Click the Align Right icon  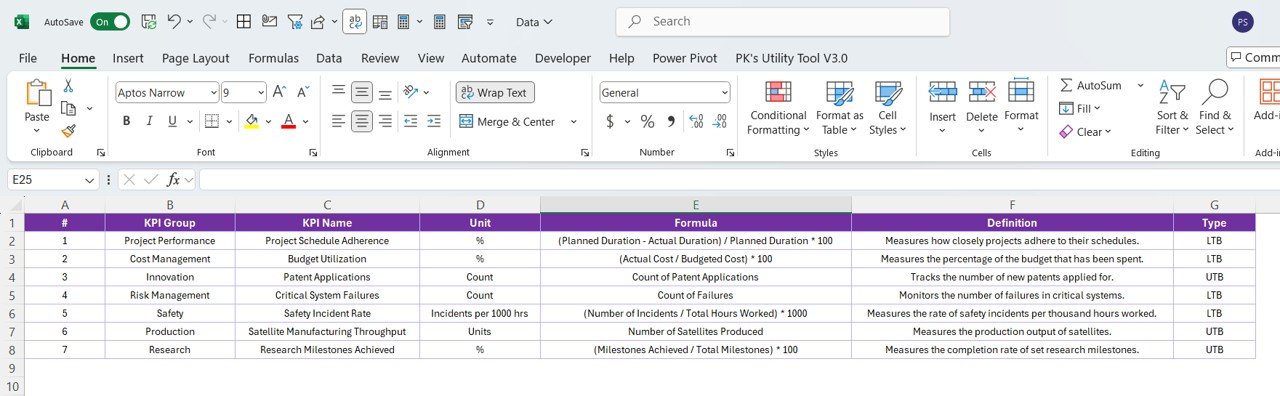tap(385, 121)
